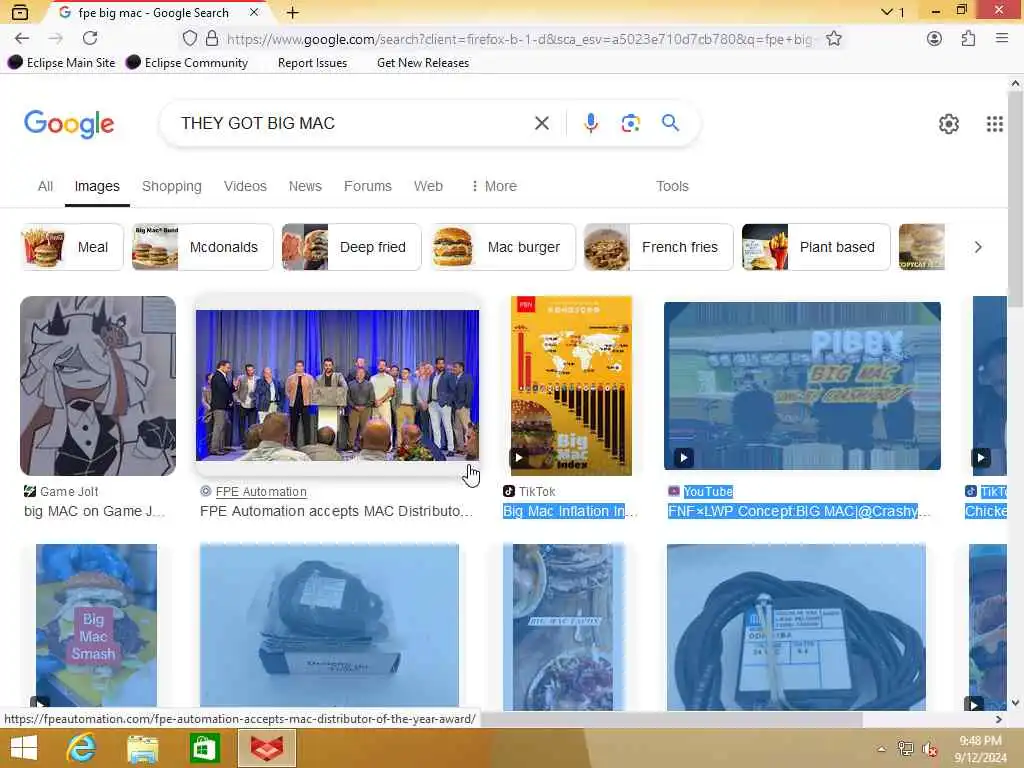1024x768 pixels.
Task: Open the Windows Start button
Action: pyautogui.click(x=24, y=748)
